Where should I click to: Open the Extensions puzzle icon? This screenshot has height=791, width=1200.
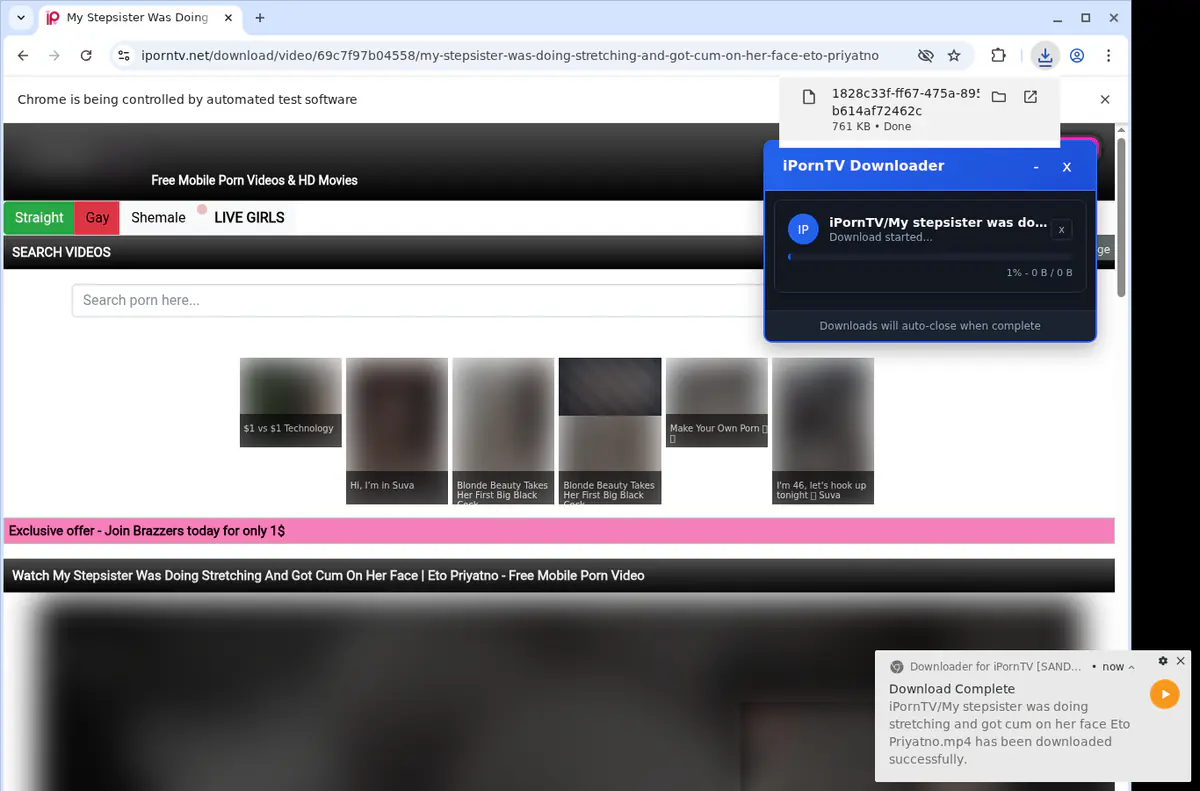click(998, 56)
